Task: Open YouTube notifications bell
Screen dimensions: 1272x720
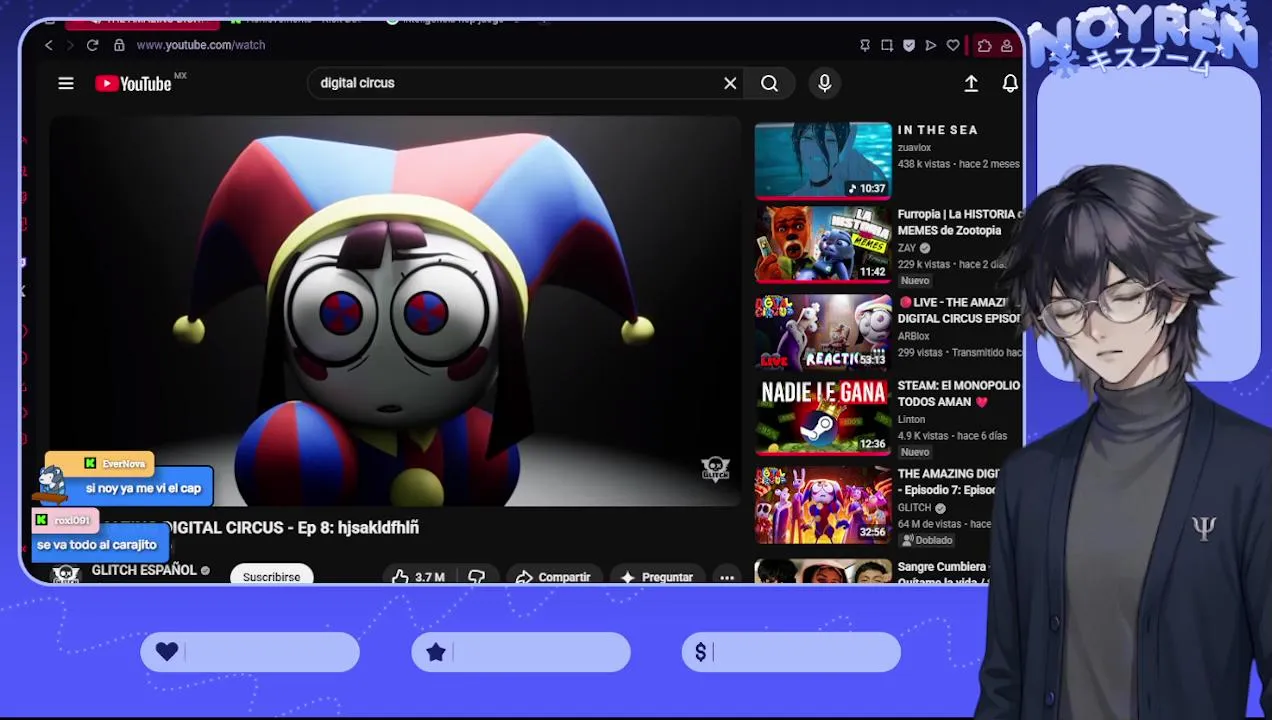Action: pyautogui.click(x=1010, y=84)
